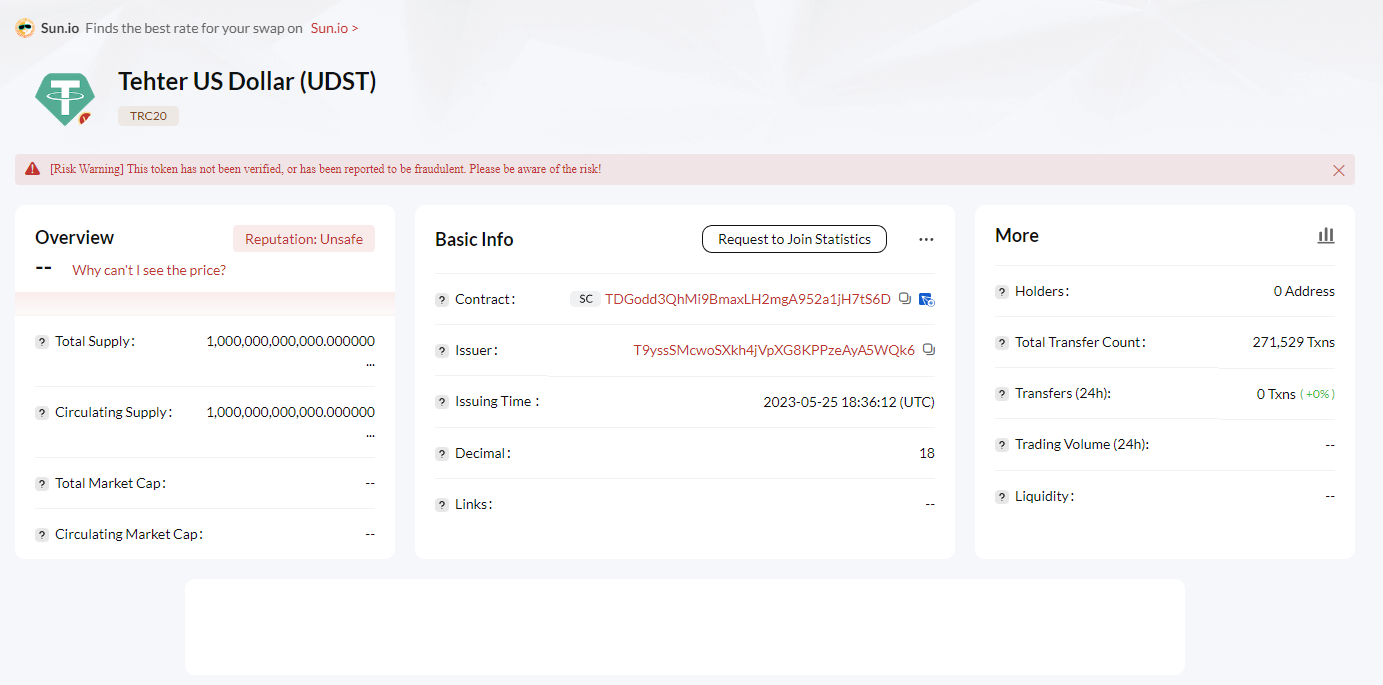Click the help icon beside Issuing Time

[x=442, y=402]
